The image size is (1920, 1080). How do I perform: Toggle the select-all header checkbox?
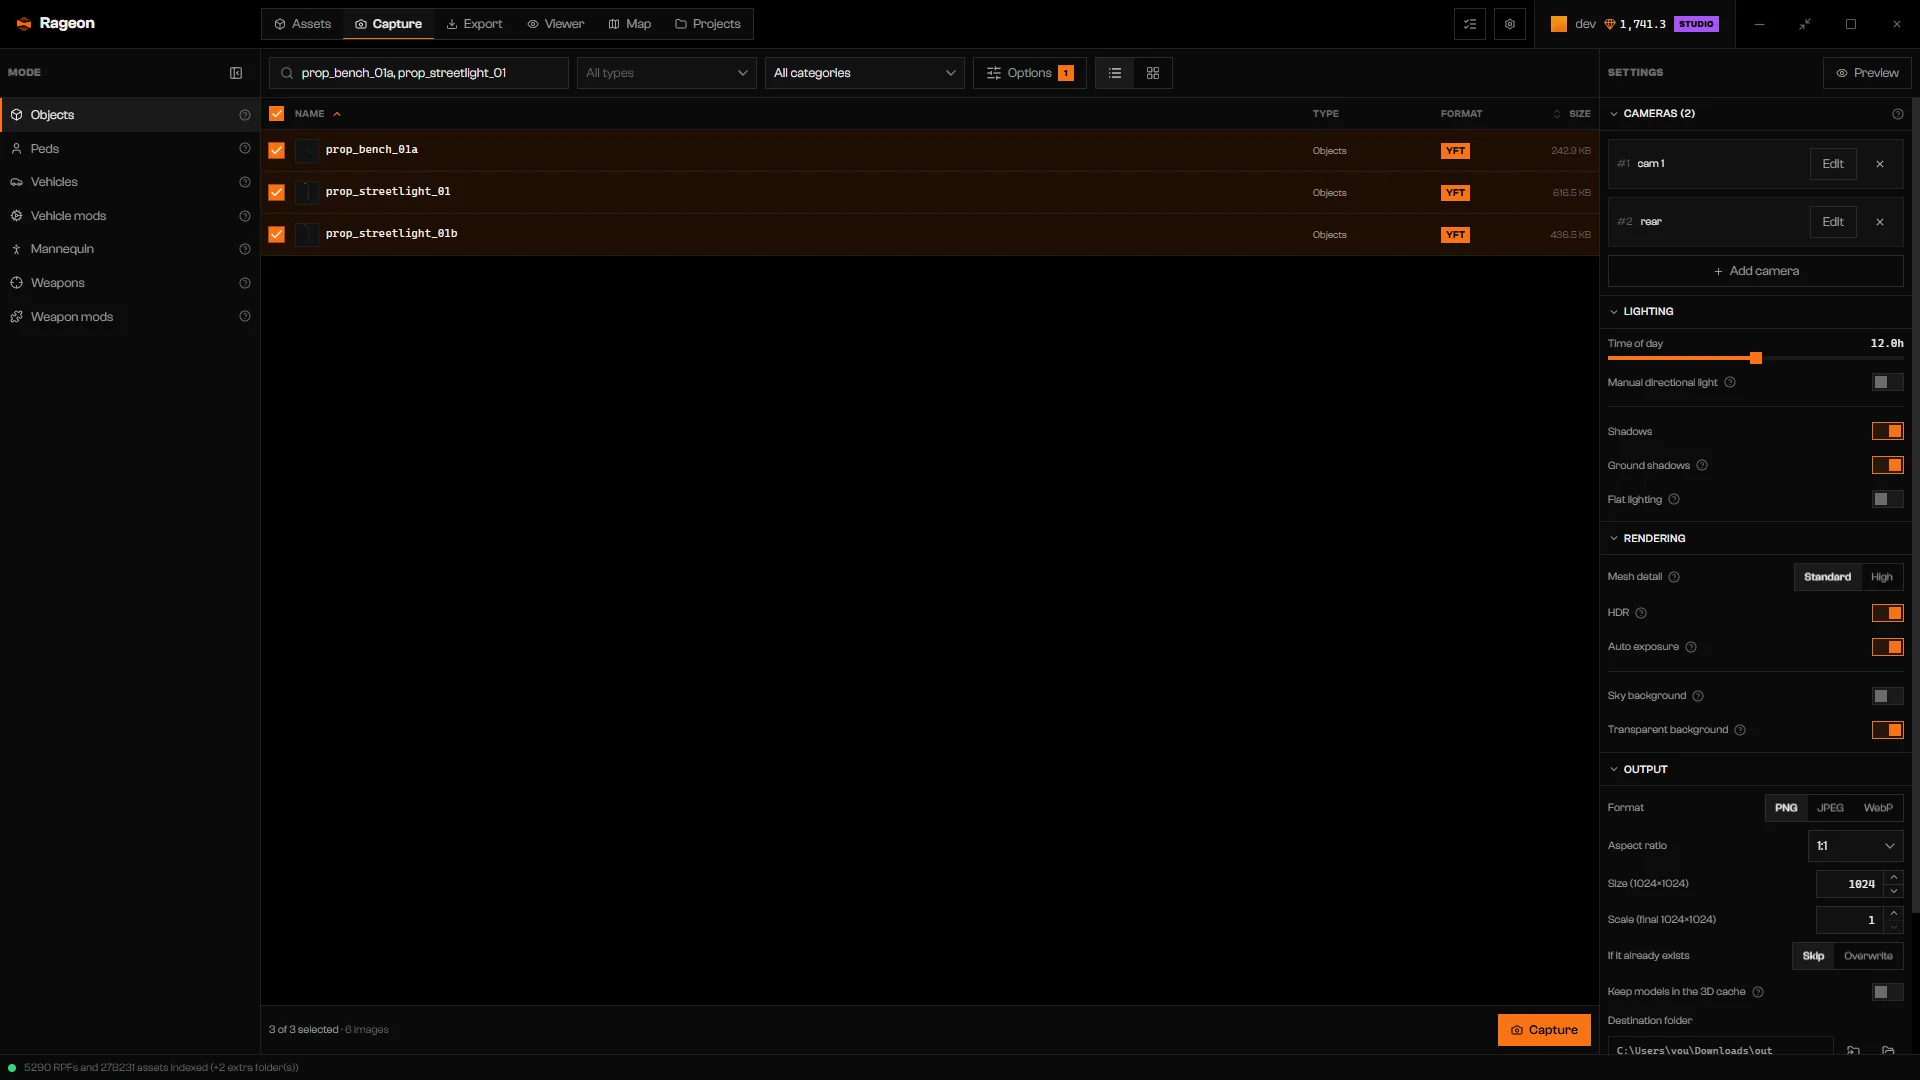pos(277,114)
